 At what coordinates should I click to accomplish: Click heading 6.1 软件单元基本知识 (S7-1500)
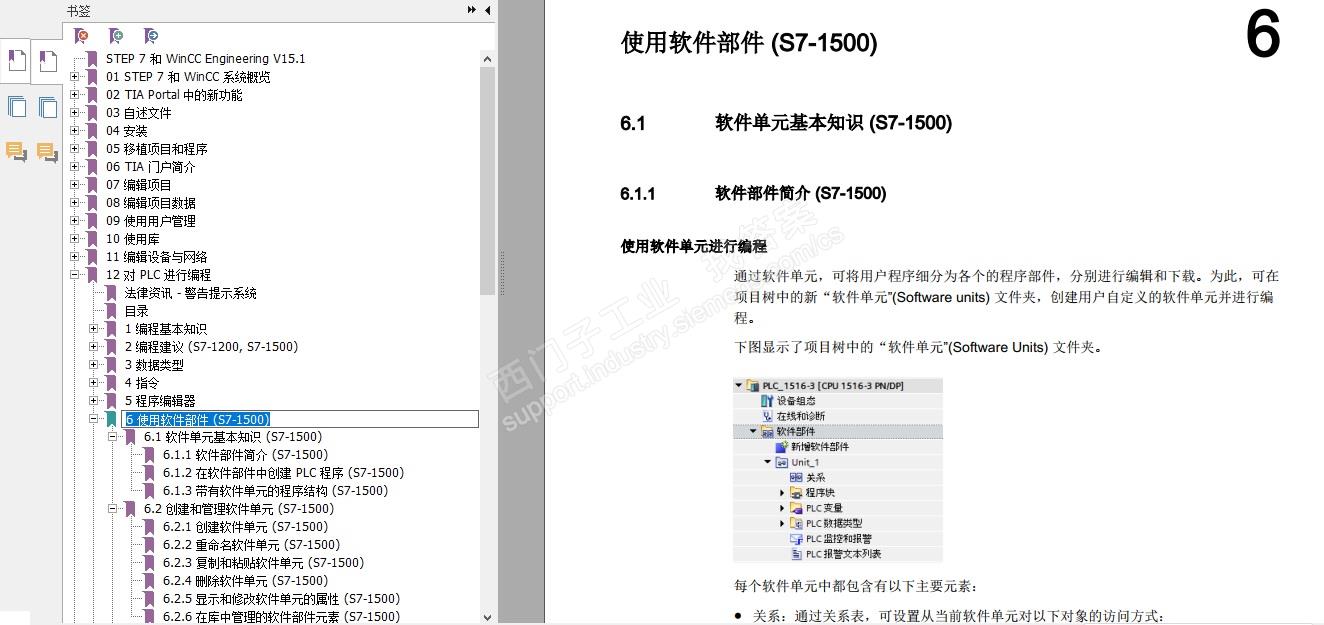coord(785,123)
